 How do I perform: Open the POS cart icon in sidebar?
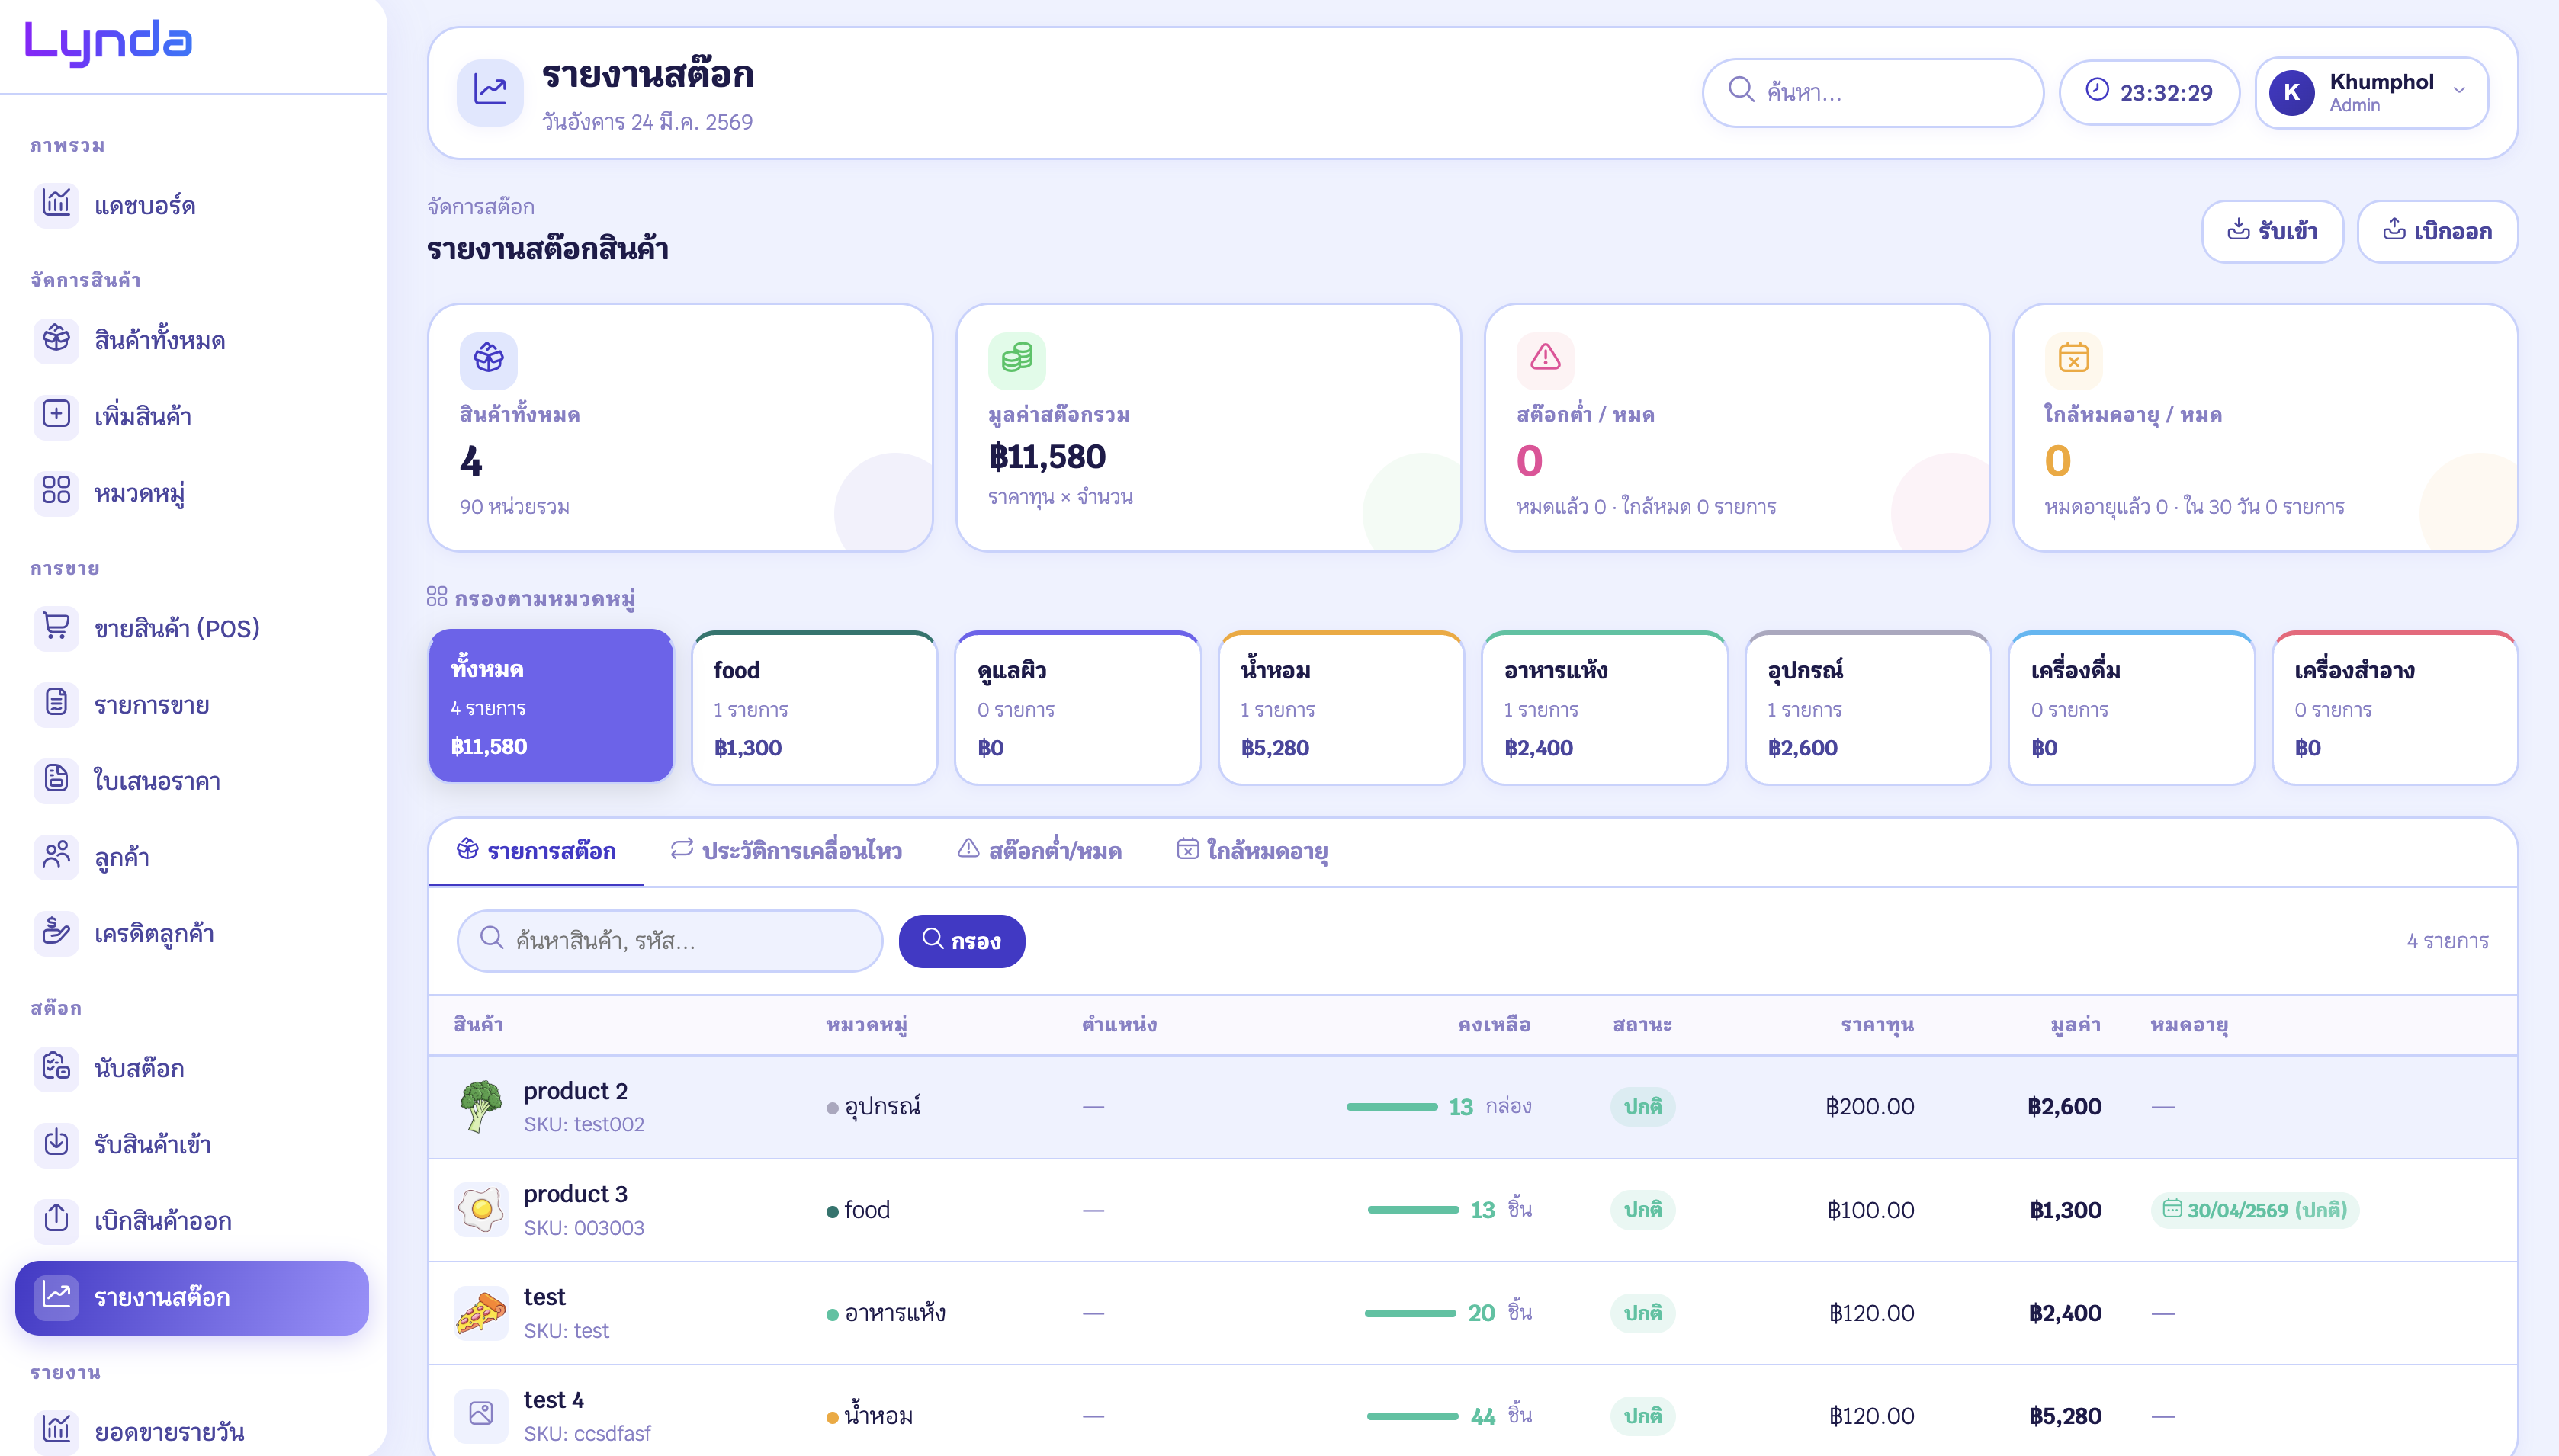pyautogui.click(x=56, y=627)
